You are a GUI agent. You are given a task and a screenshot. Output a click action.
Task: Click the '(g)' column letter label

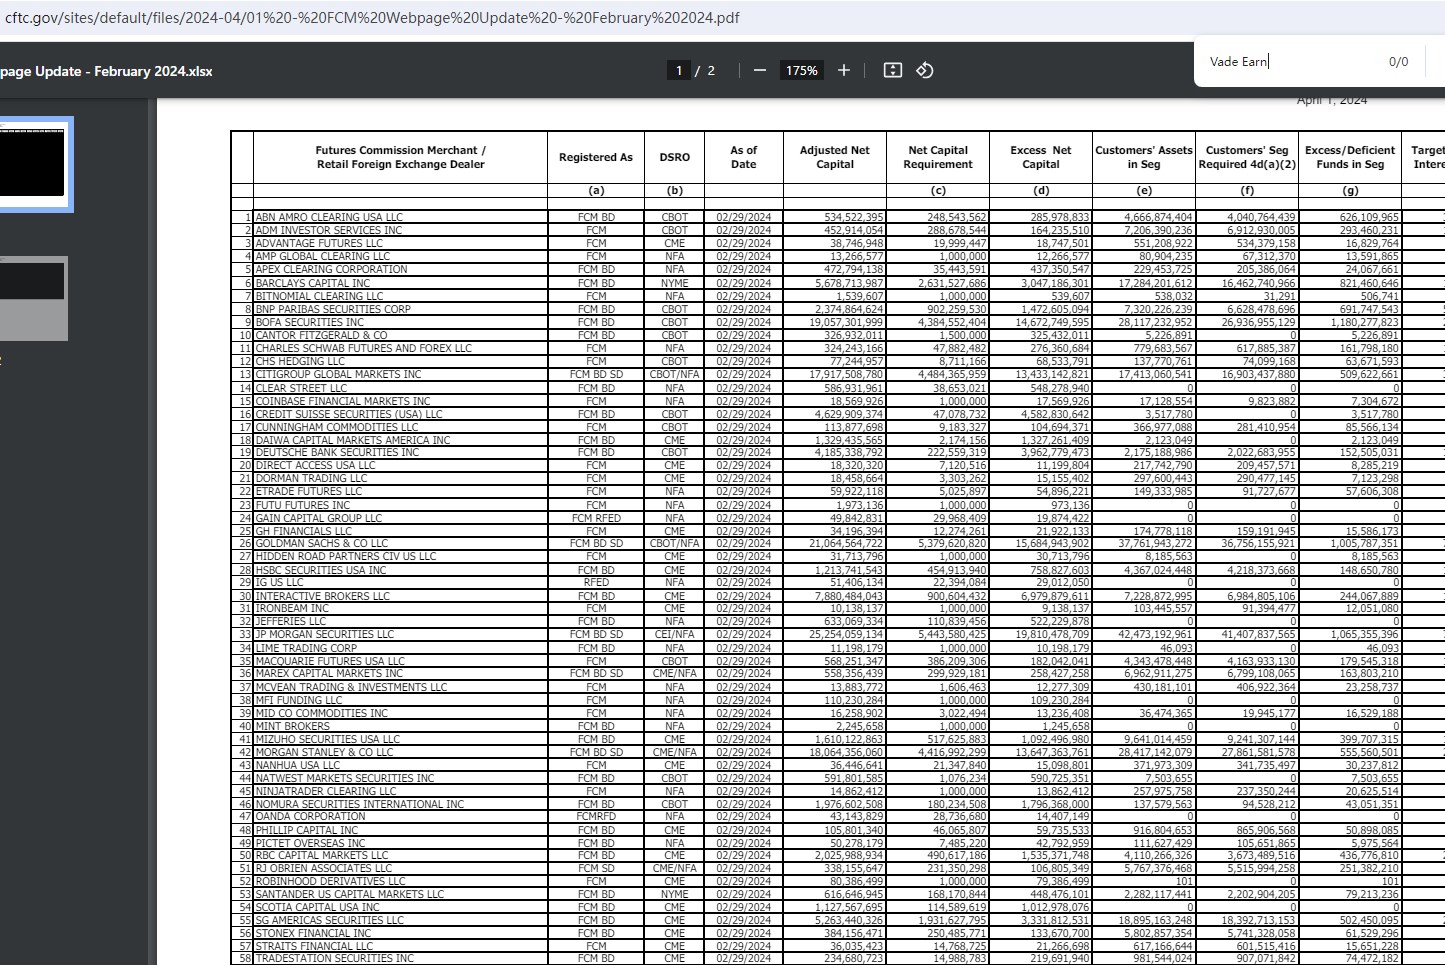coord(1350,190)
